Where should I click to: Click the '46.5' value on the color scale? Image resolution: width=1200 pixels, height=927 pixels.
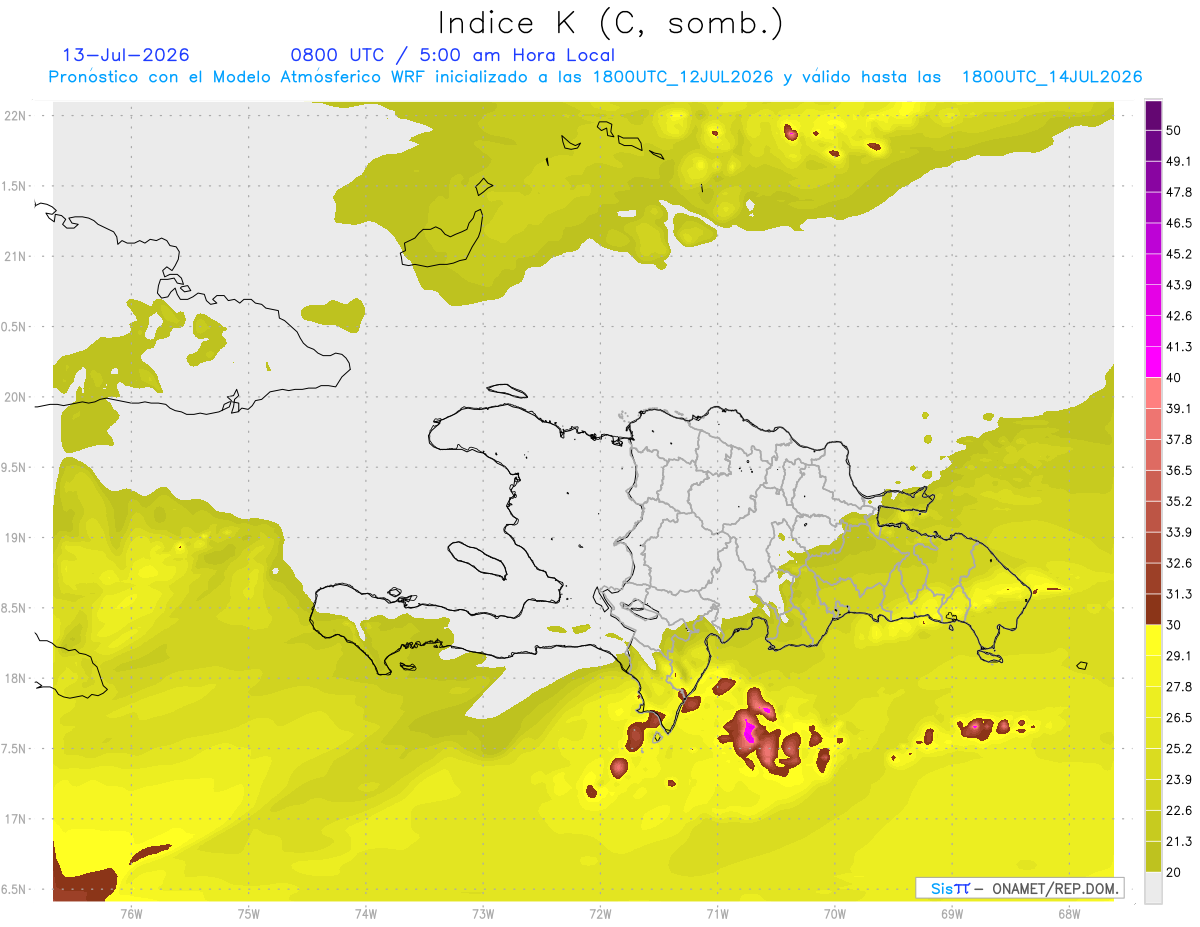[x=1178, y=223]
